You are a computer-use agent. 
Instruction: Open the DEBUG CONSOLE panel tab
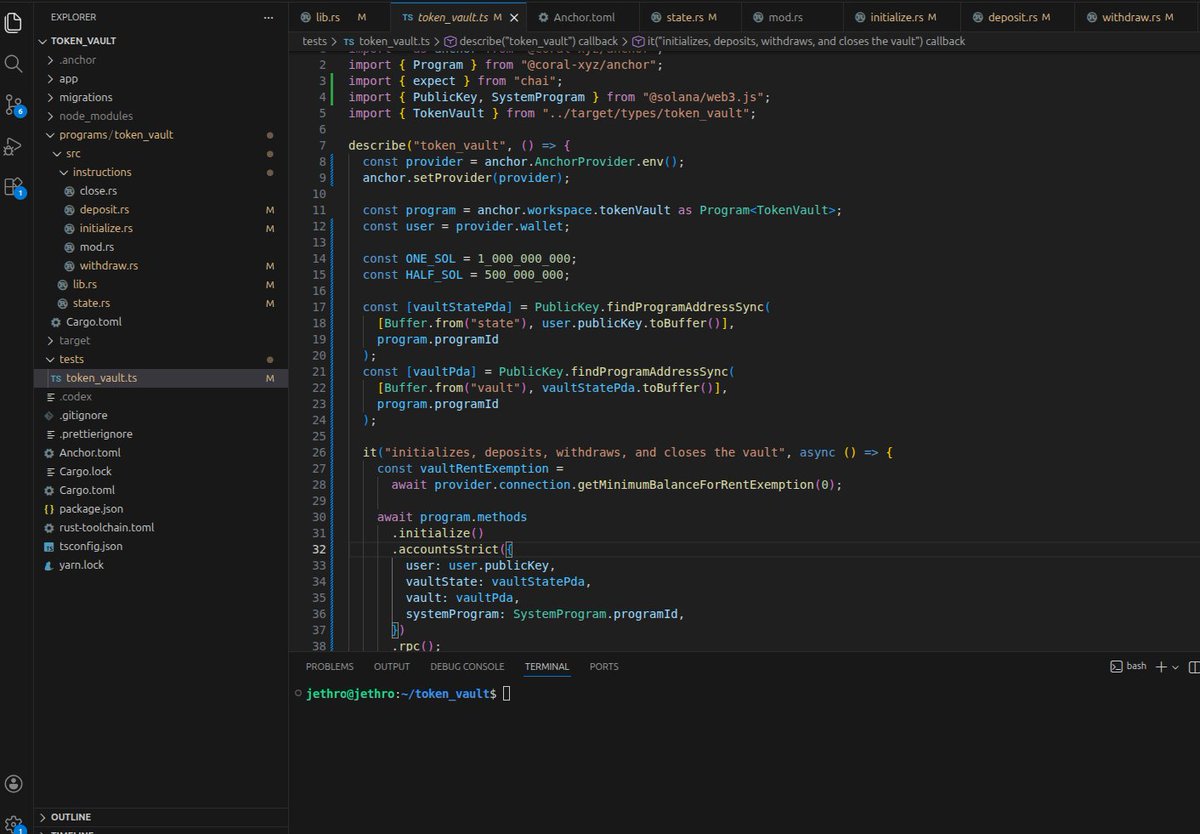tap(467, 666)
